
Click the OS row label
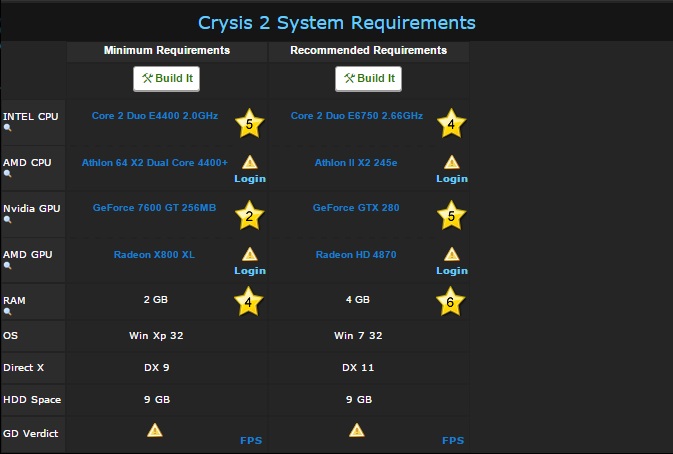coord(10,336)
